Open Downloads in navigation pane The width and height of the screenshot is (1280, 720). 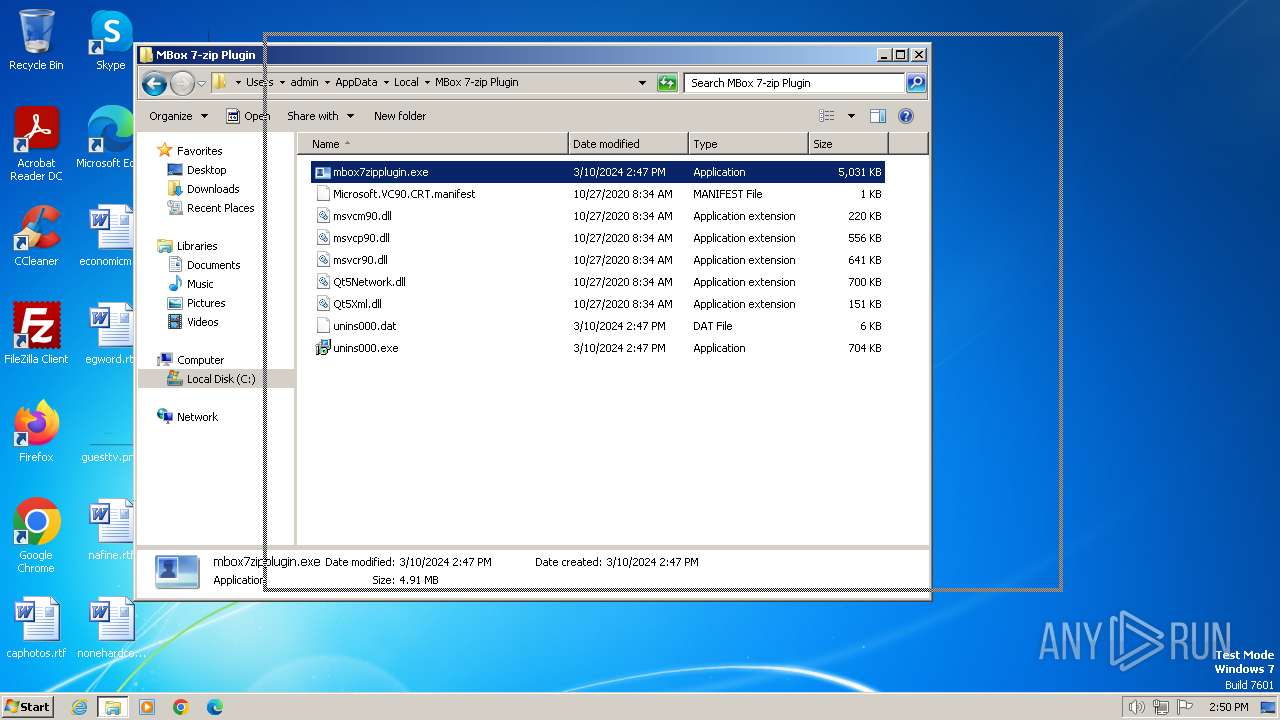click(x=213, y=189)
